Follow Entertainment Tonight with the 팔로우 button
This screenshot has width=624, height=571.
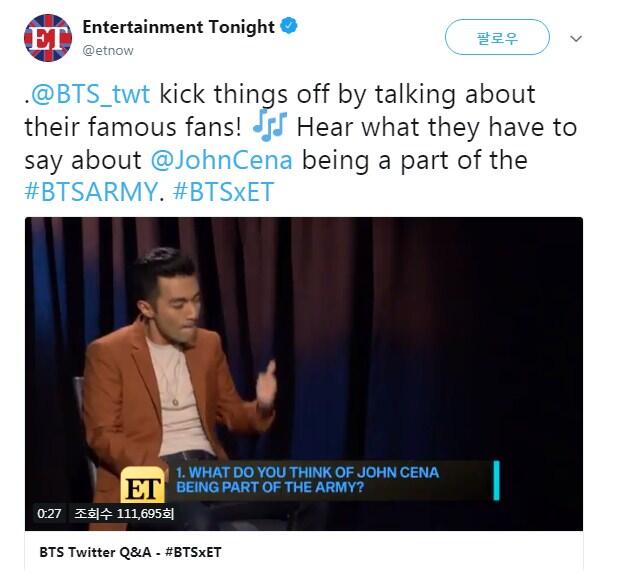point(497,37)
